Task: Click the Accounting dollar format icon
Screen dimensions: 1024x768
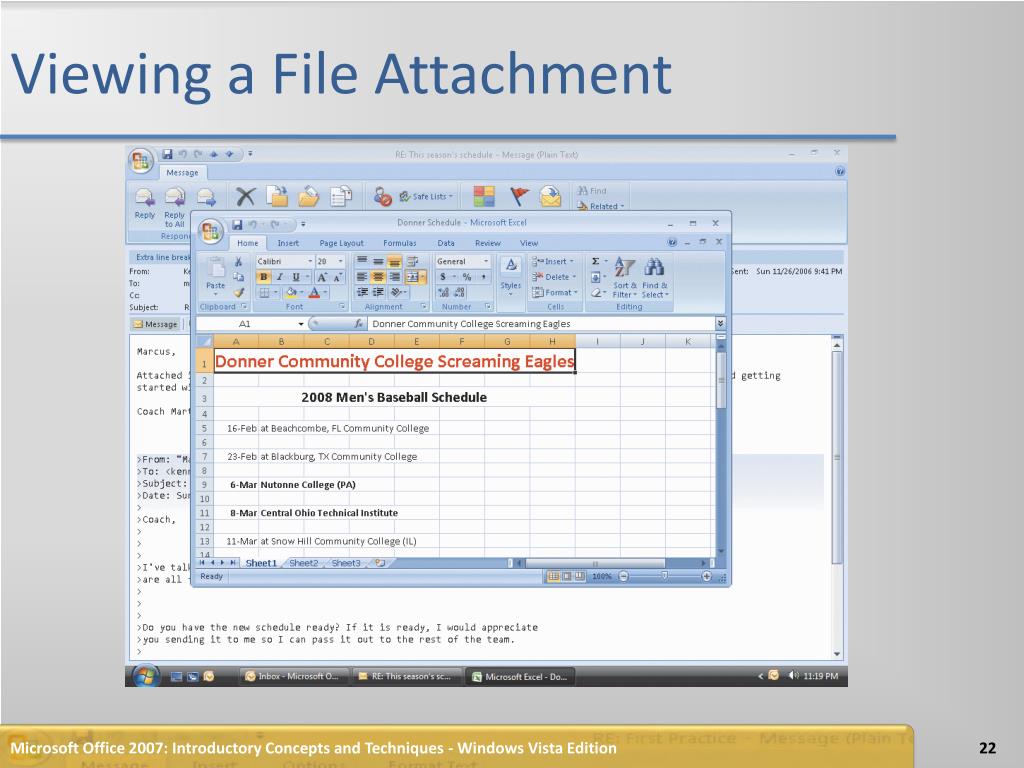Action: tap(443, 277)
